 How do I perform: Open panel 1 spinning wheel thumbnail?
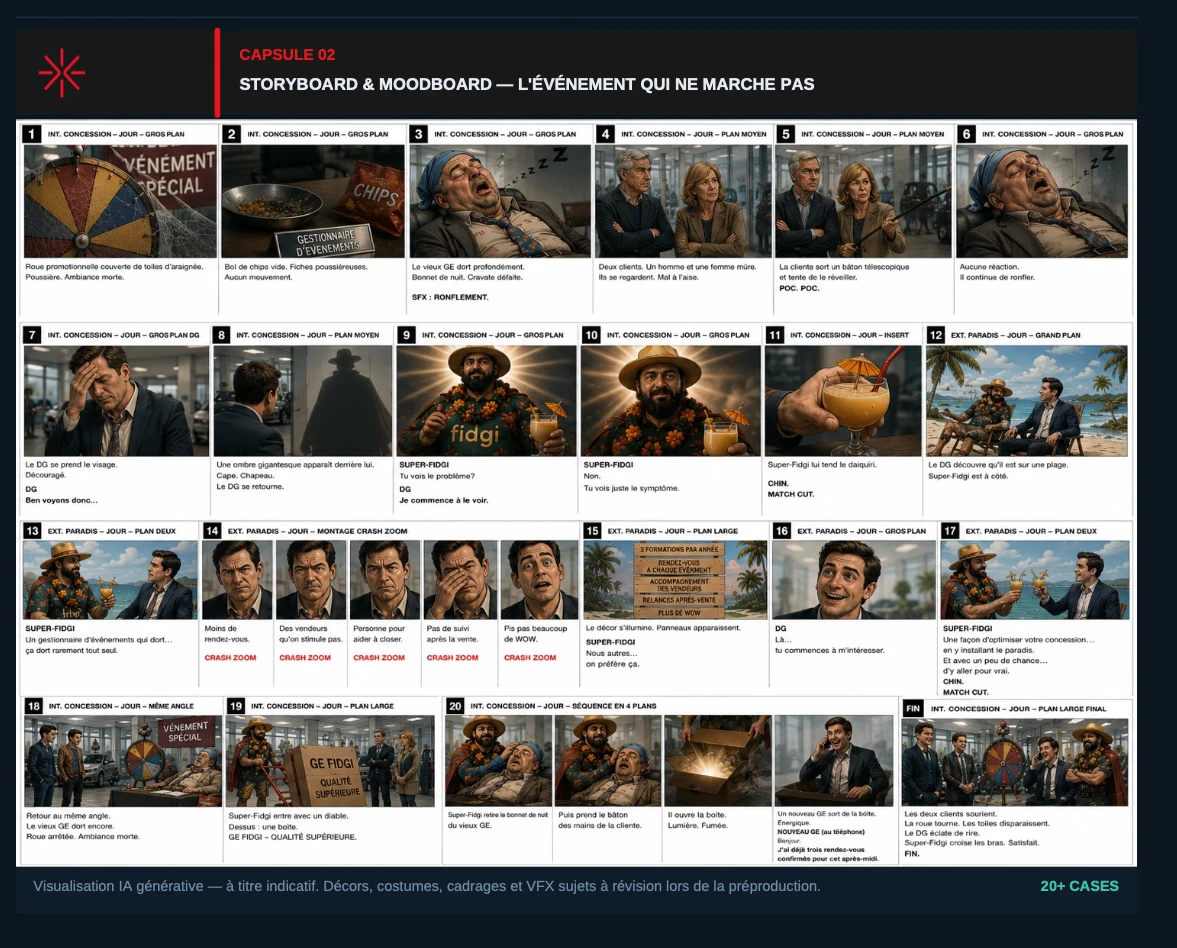pyautogui.click(x=120, y=201)
